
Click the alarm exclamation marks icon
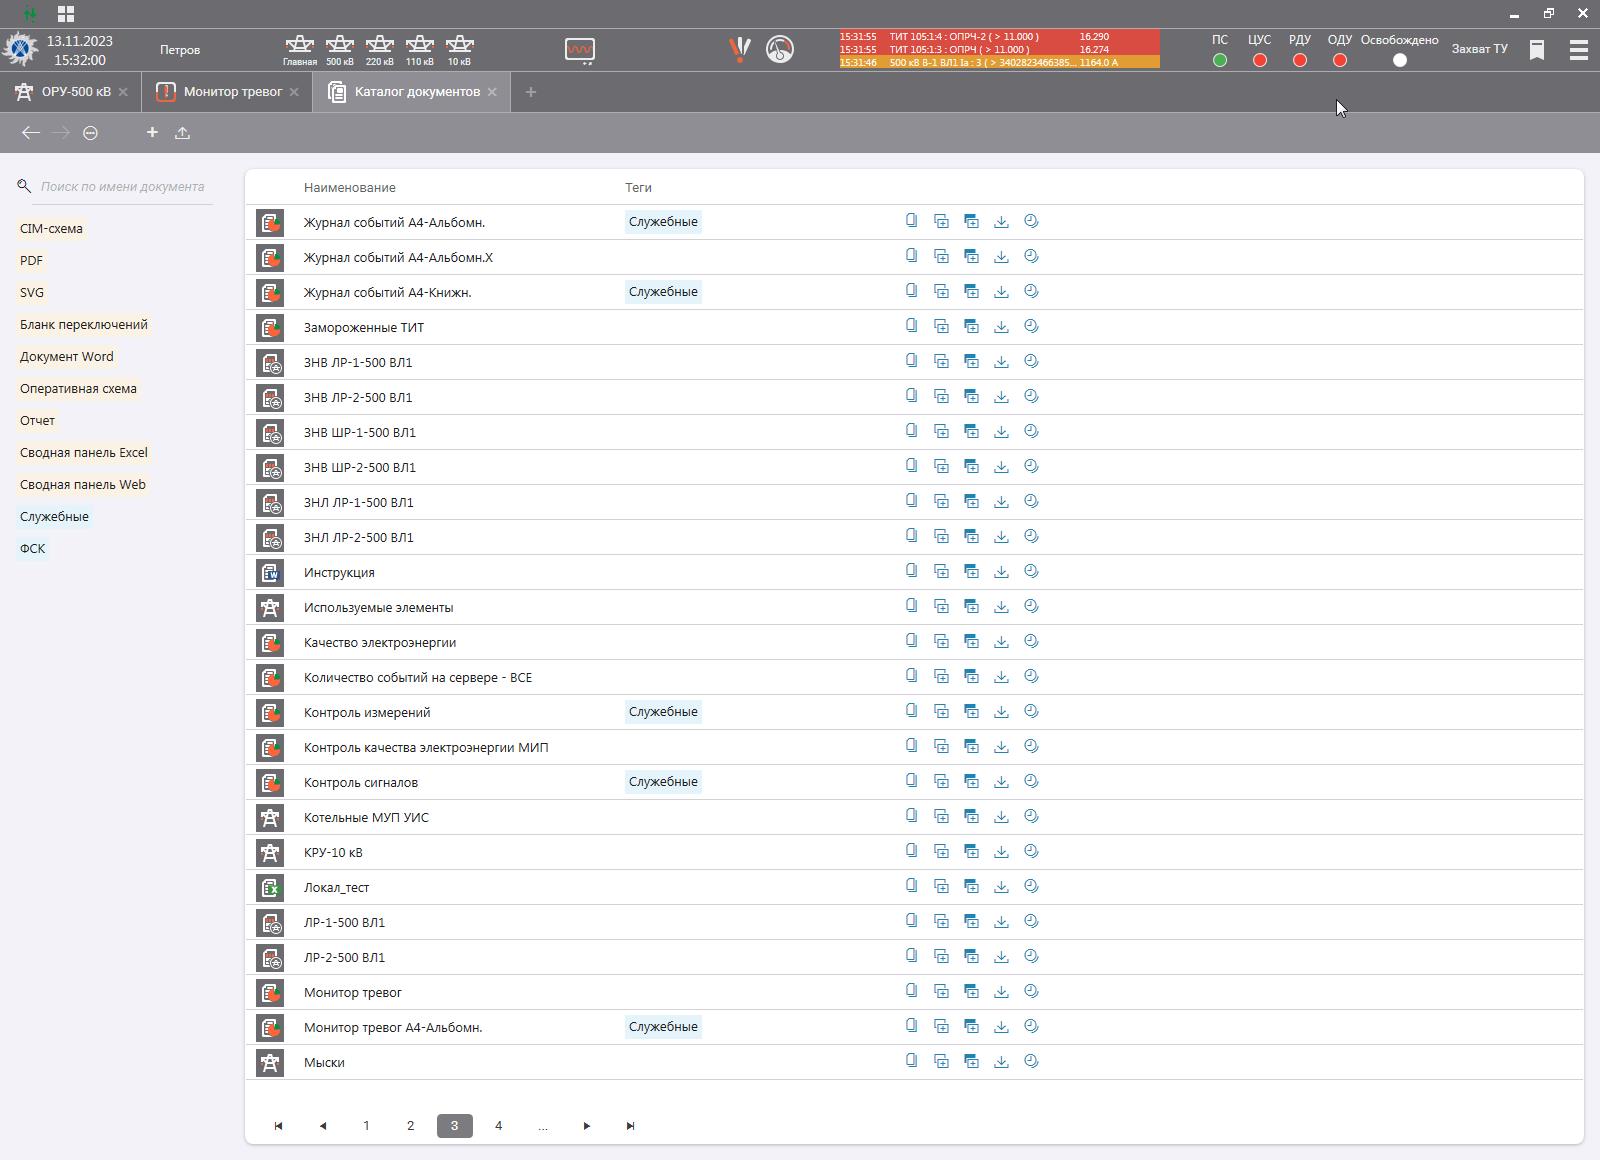click(740, 49)
